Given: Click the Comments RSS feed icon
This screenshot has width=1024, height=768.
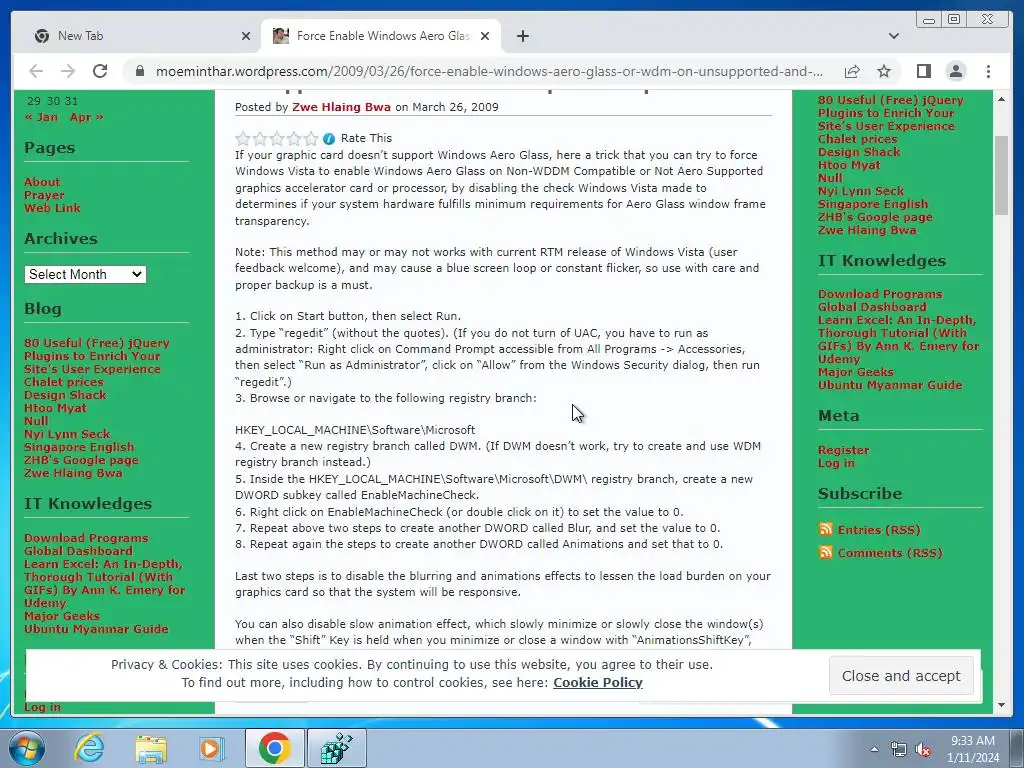Looking at the screenshot, I should pos(825,552).
